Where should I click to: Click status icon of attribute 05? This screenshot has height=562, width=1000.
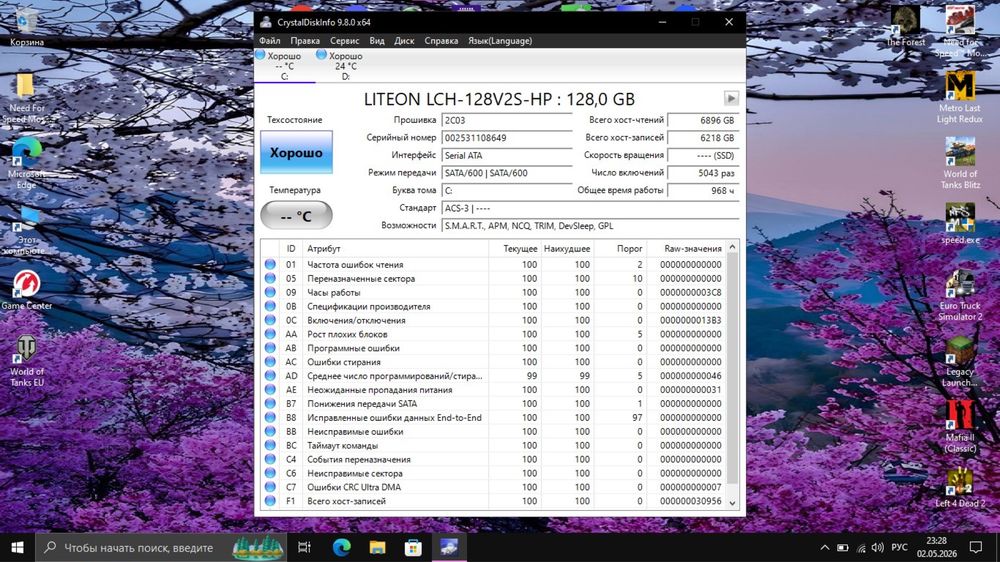[270, 278]
